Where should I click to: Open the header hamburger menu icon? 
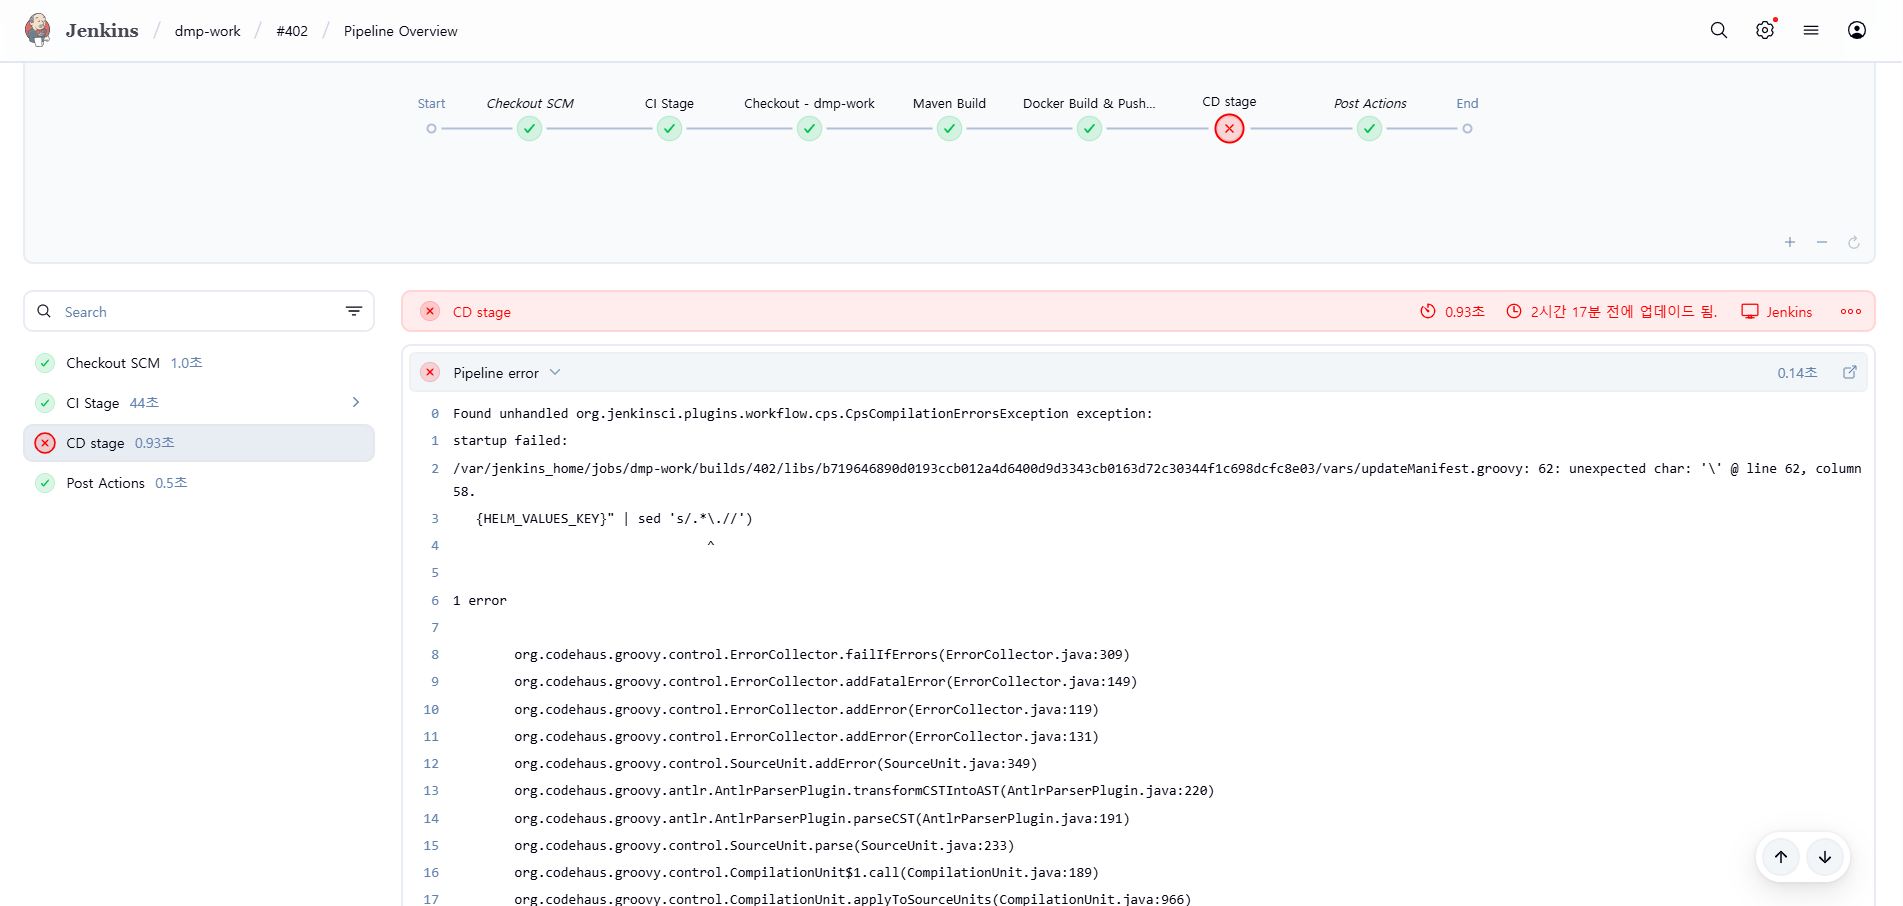pyautogui.click(x=1810, y=30)
